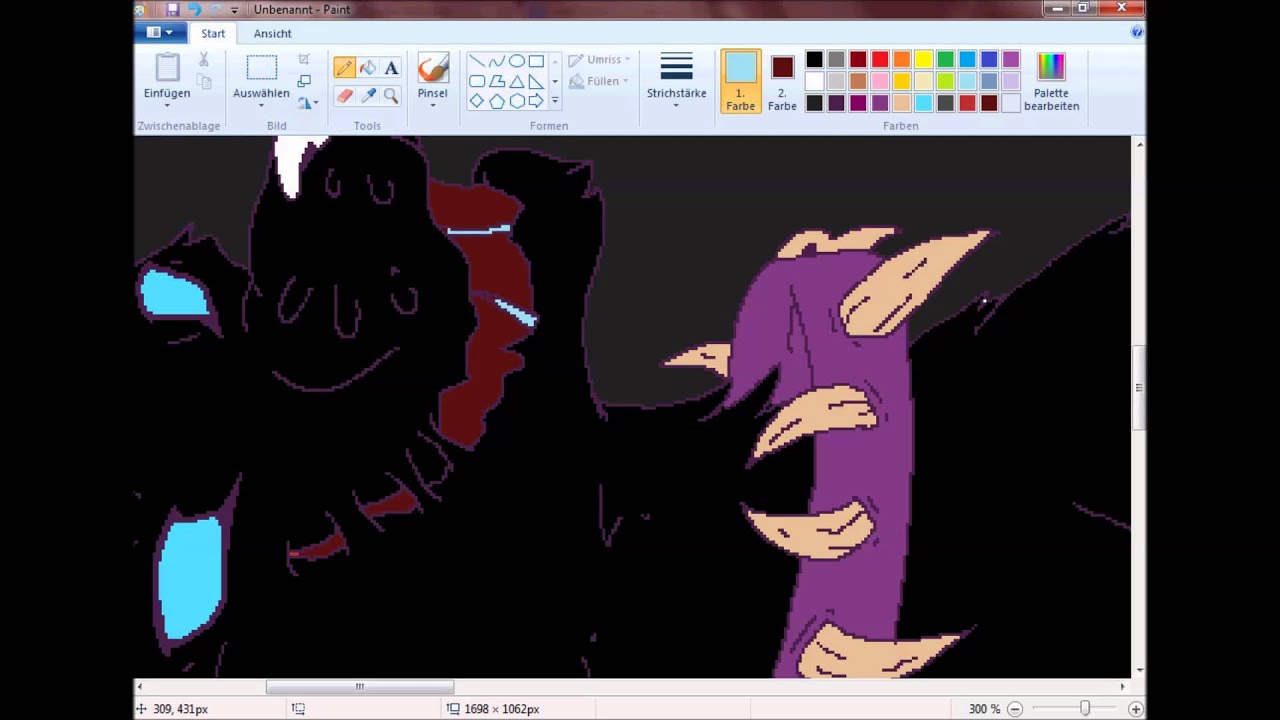Select the Pencil tool
This screenshot has height=720, width=1280.
[x=344, y=68]
